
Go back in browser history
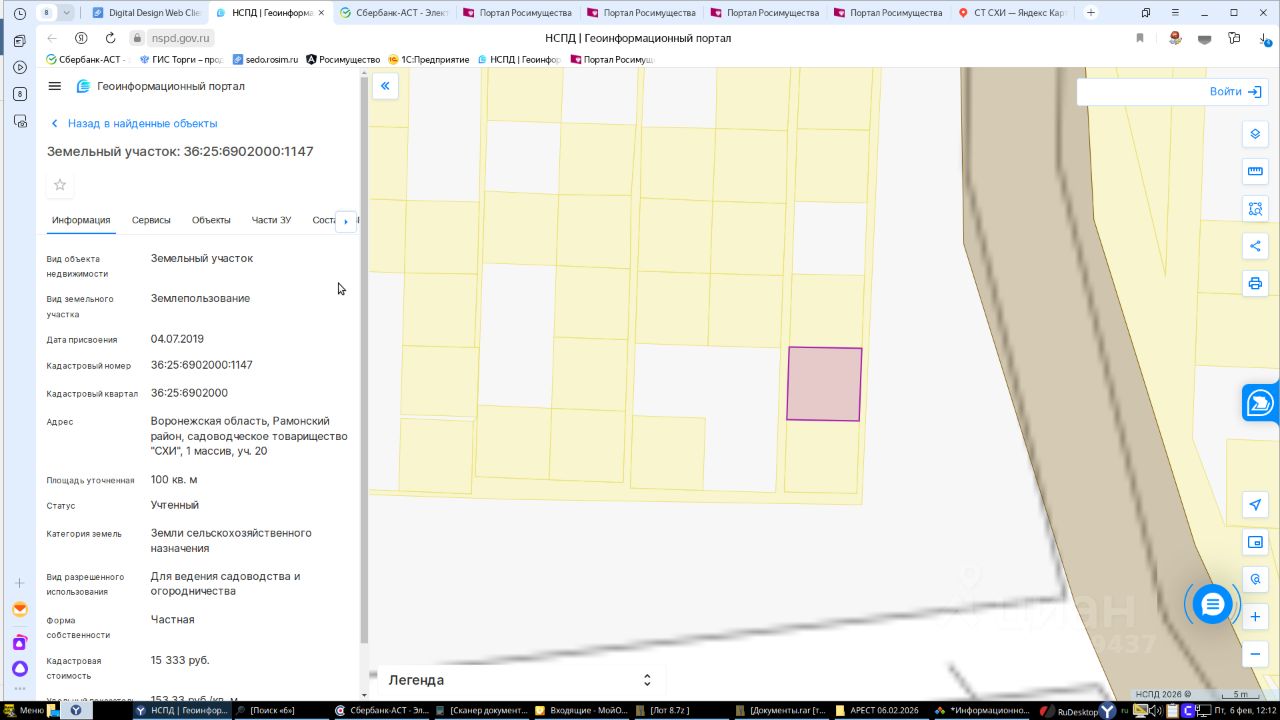pyautogui.click(x=52, y=38)
